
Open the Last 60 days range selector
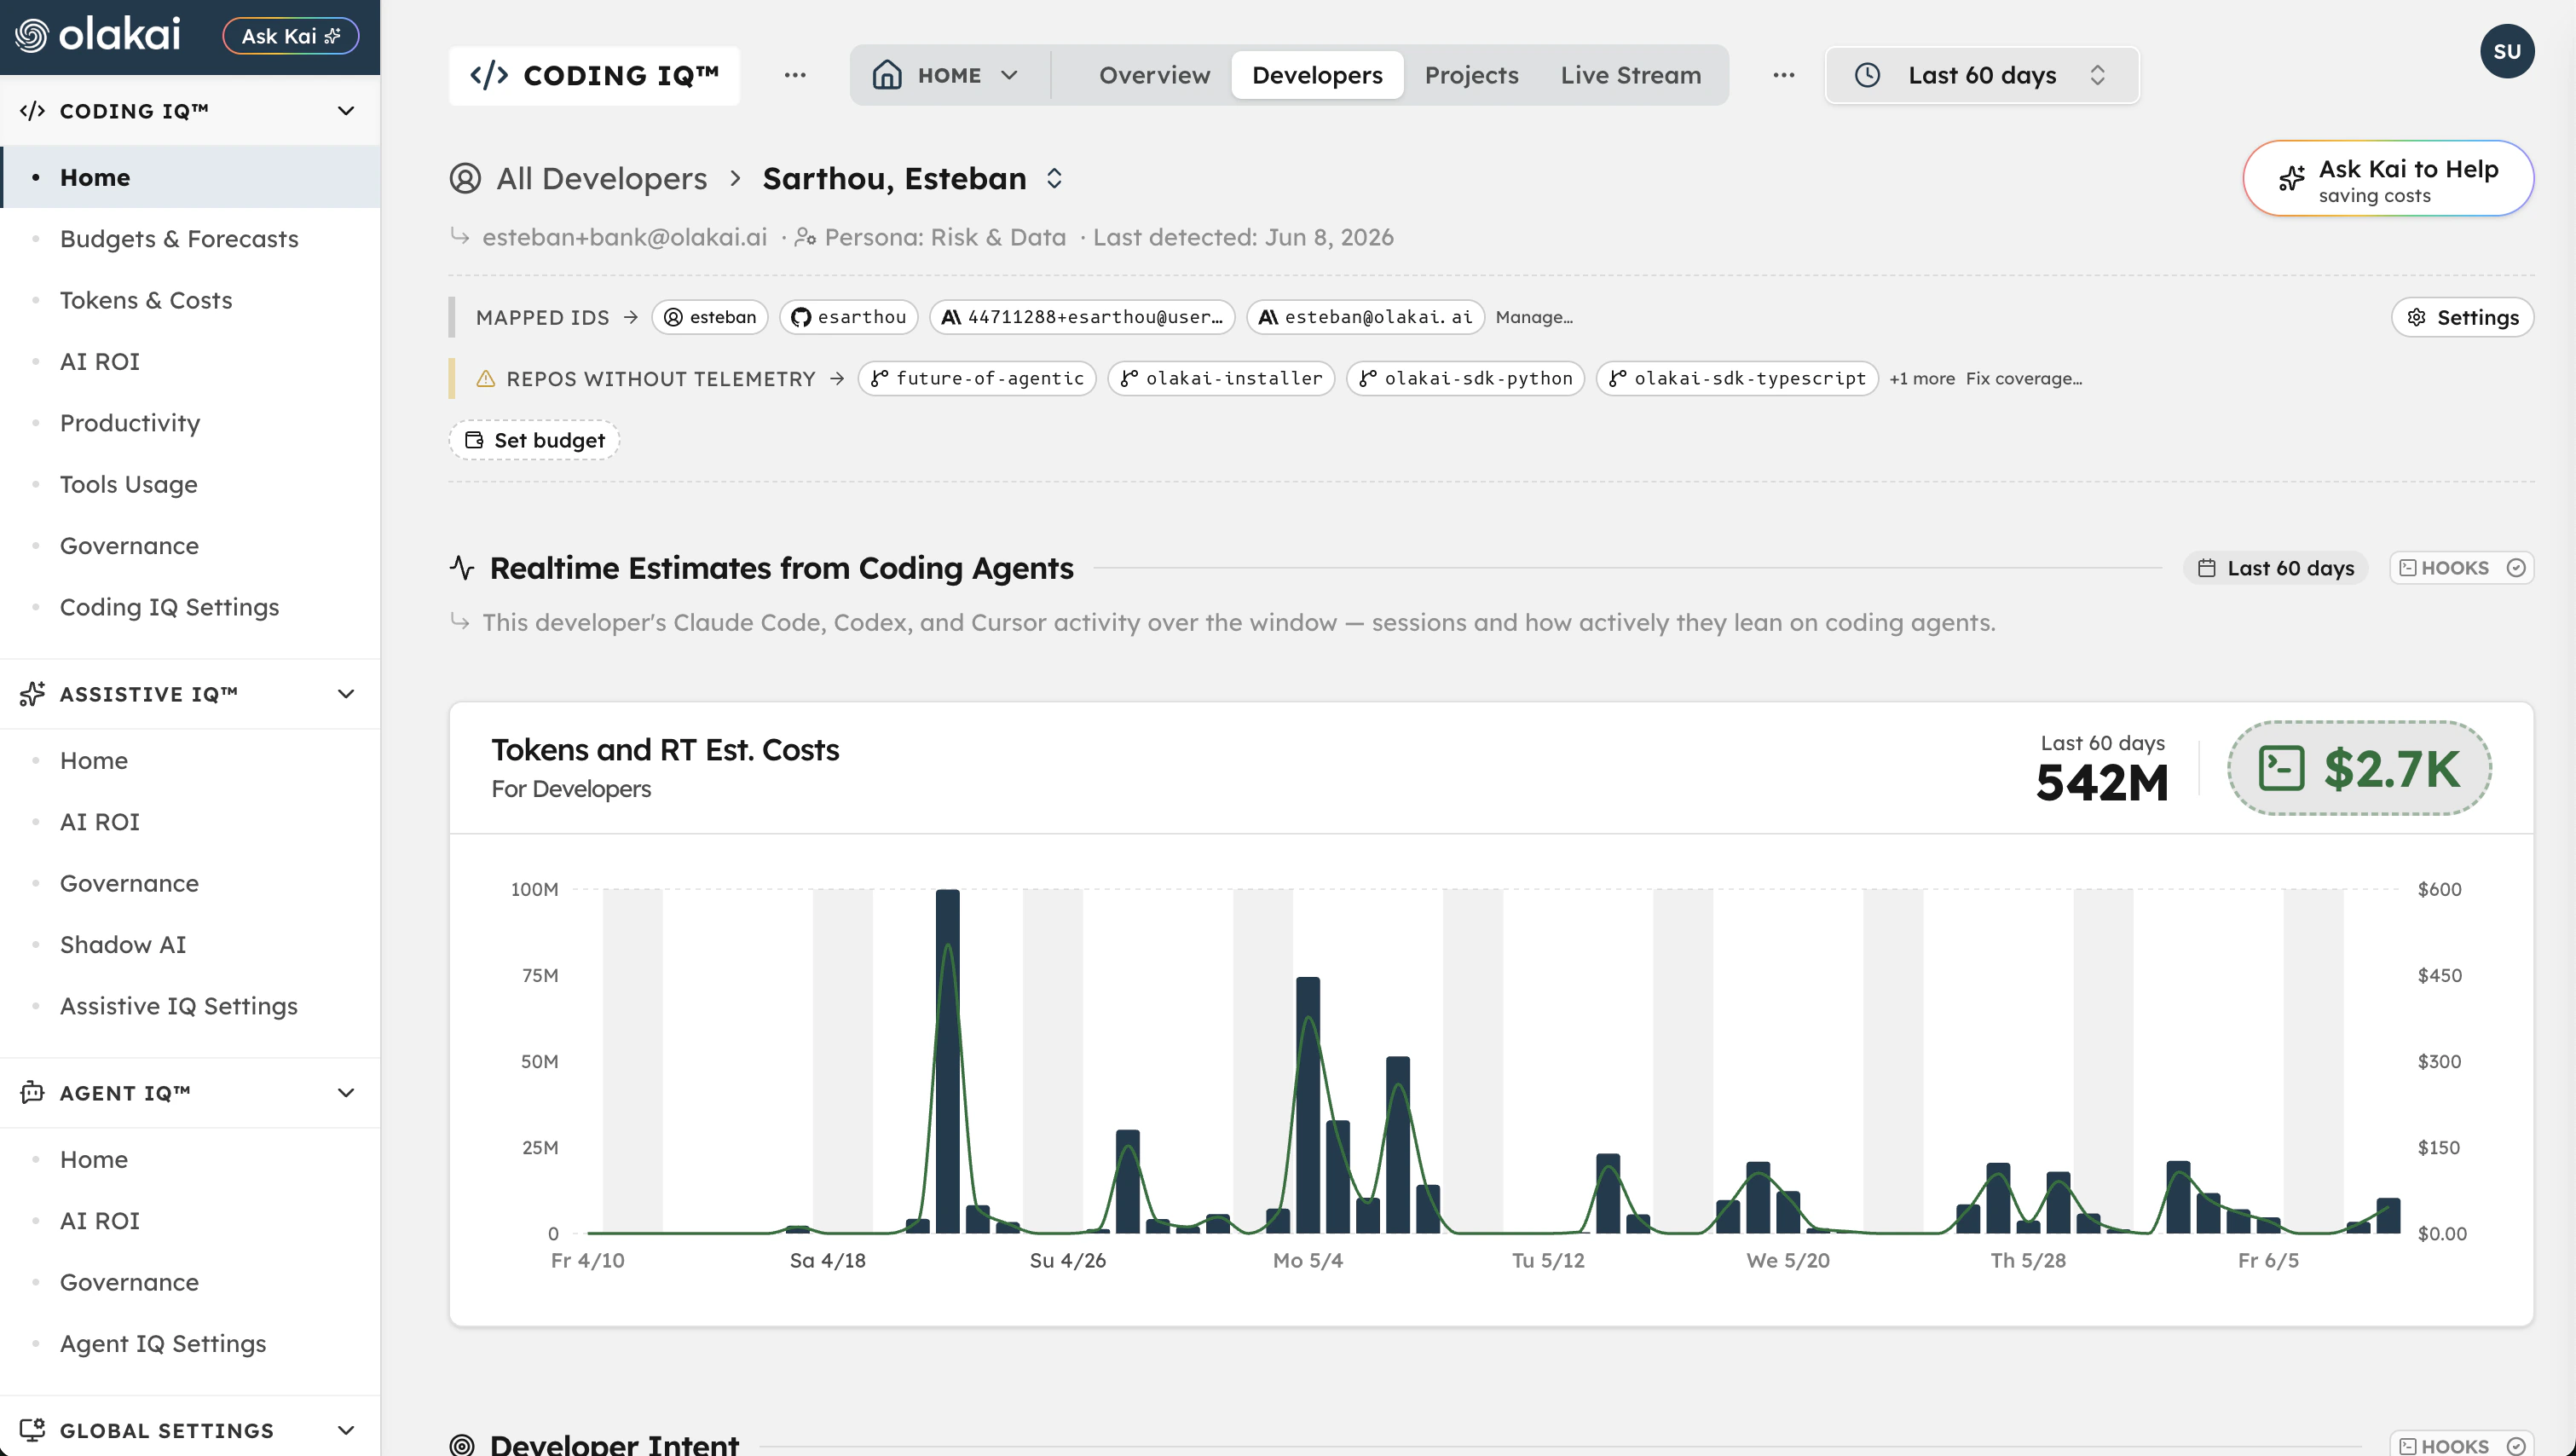(1982, 75)
